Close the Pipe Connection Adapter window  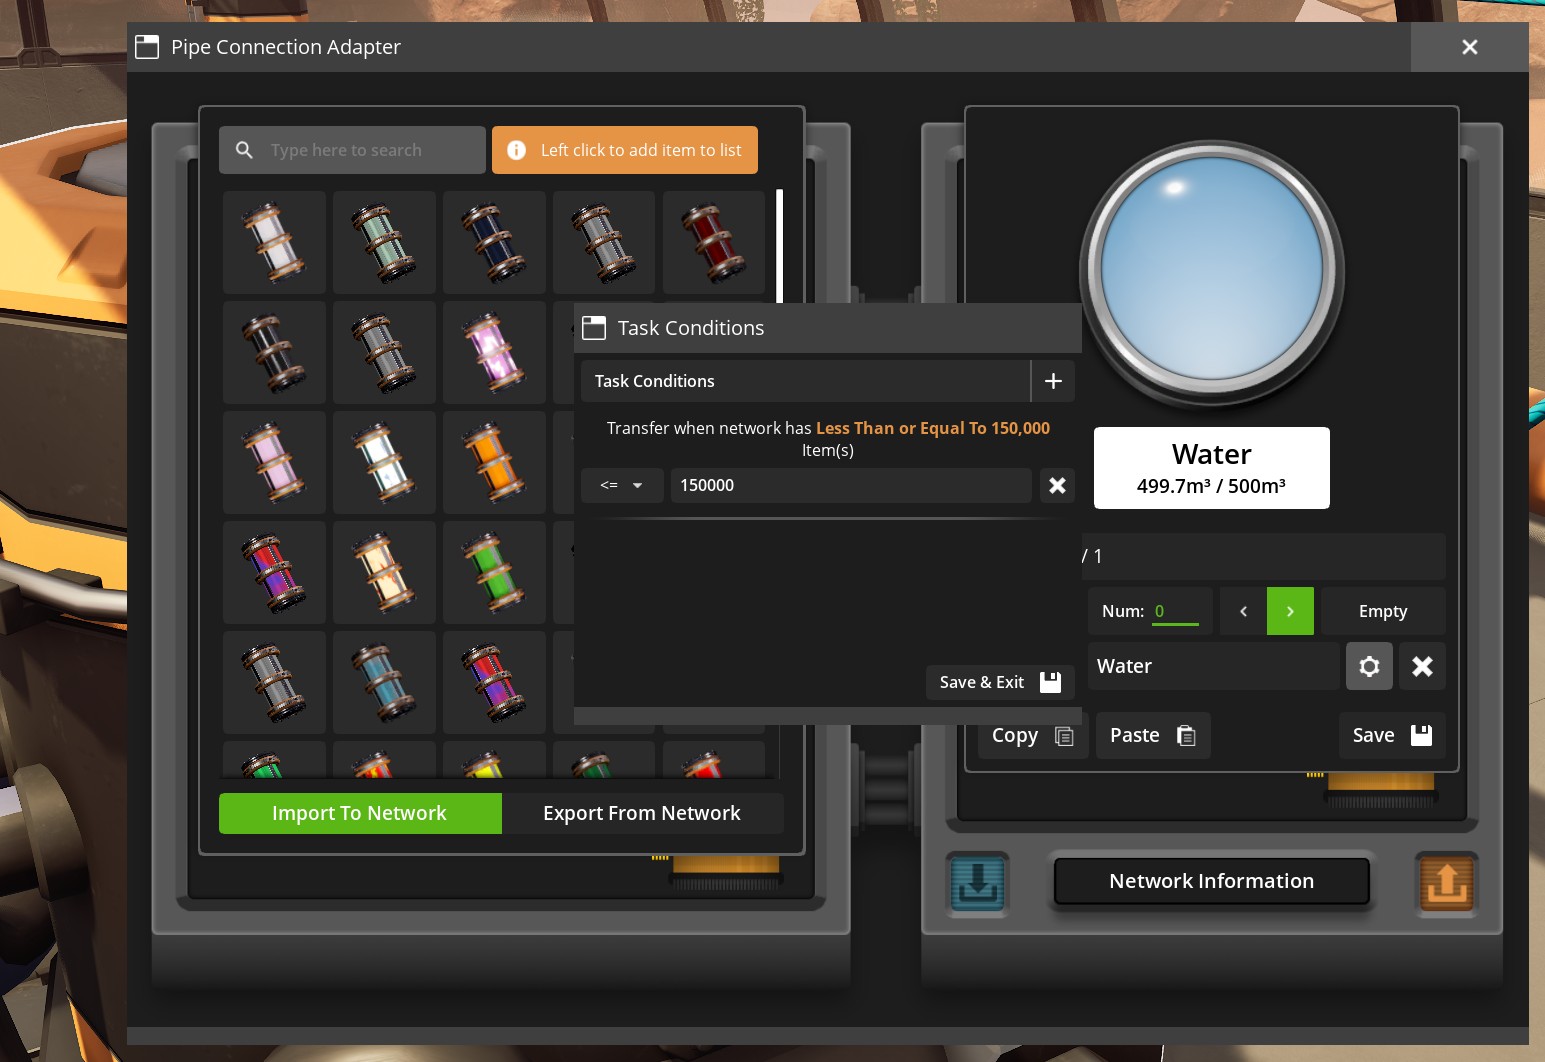1470,47
